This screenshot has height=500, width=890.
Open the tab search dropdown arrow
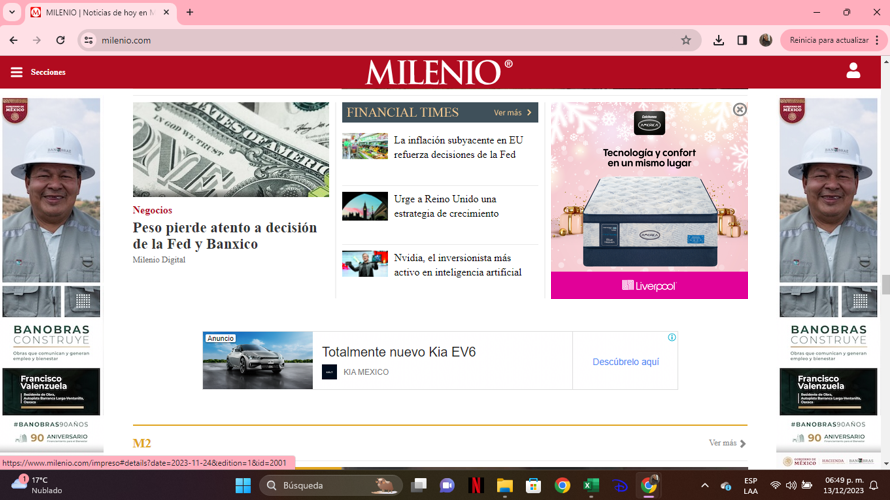pyautogui.click(x=12, y=12)
